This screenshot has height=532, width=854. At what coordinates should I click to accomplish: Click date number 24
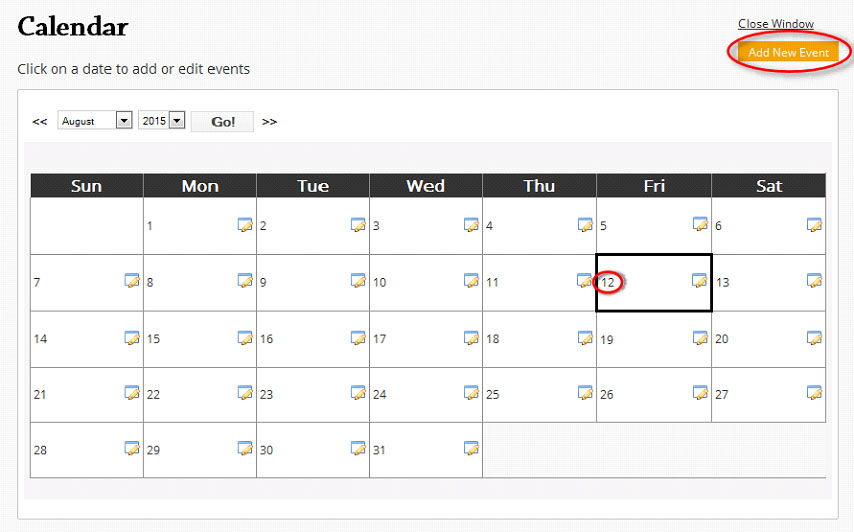coord(380,394)
